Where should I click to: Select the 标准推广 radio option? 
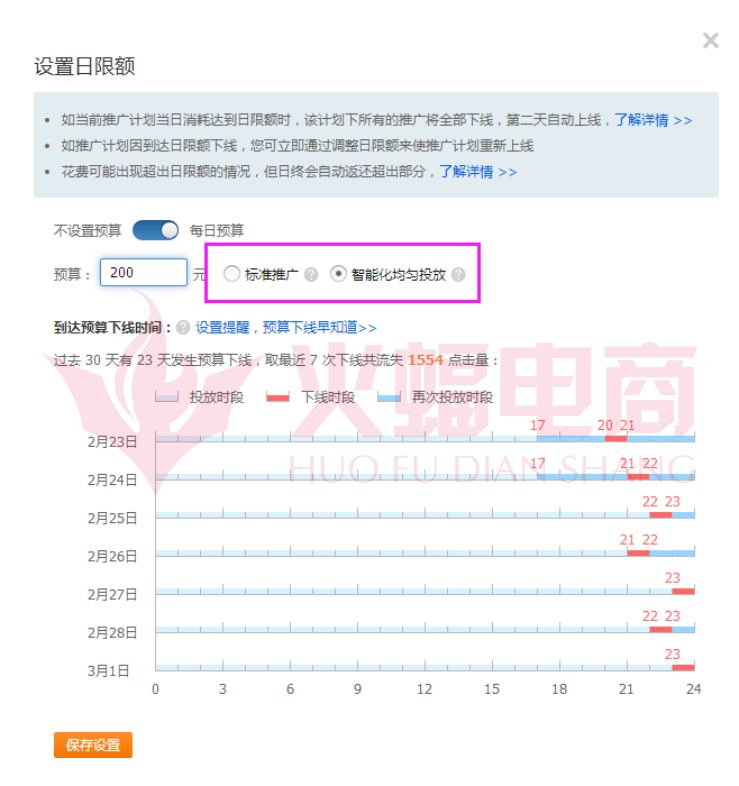232,274
